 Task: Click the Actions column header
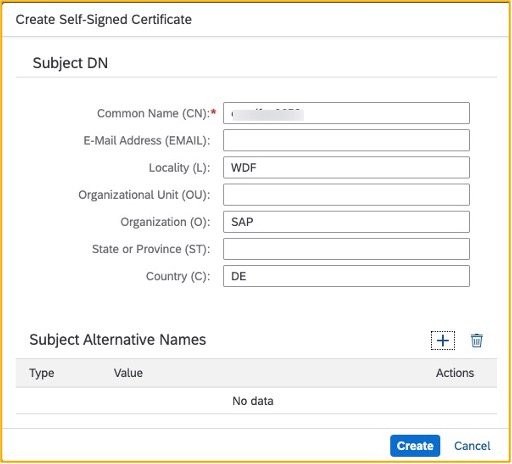[455, 373]
